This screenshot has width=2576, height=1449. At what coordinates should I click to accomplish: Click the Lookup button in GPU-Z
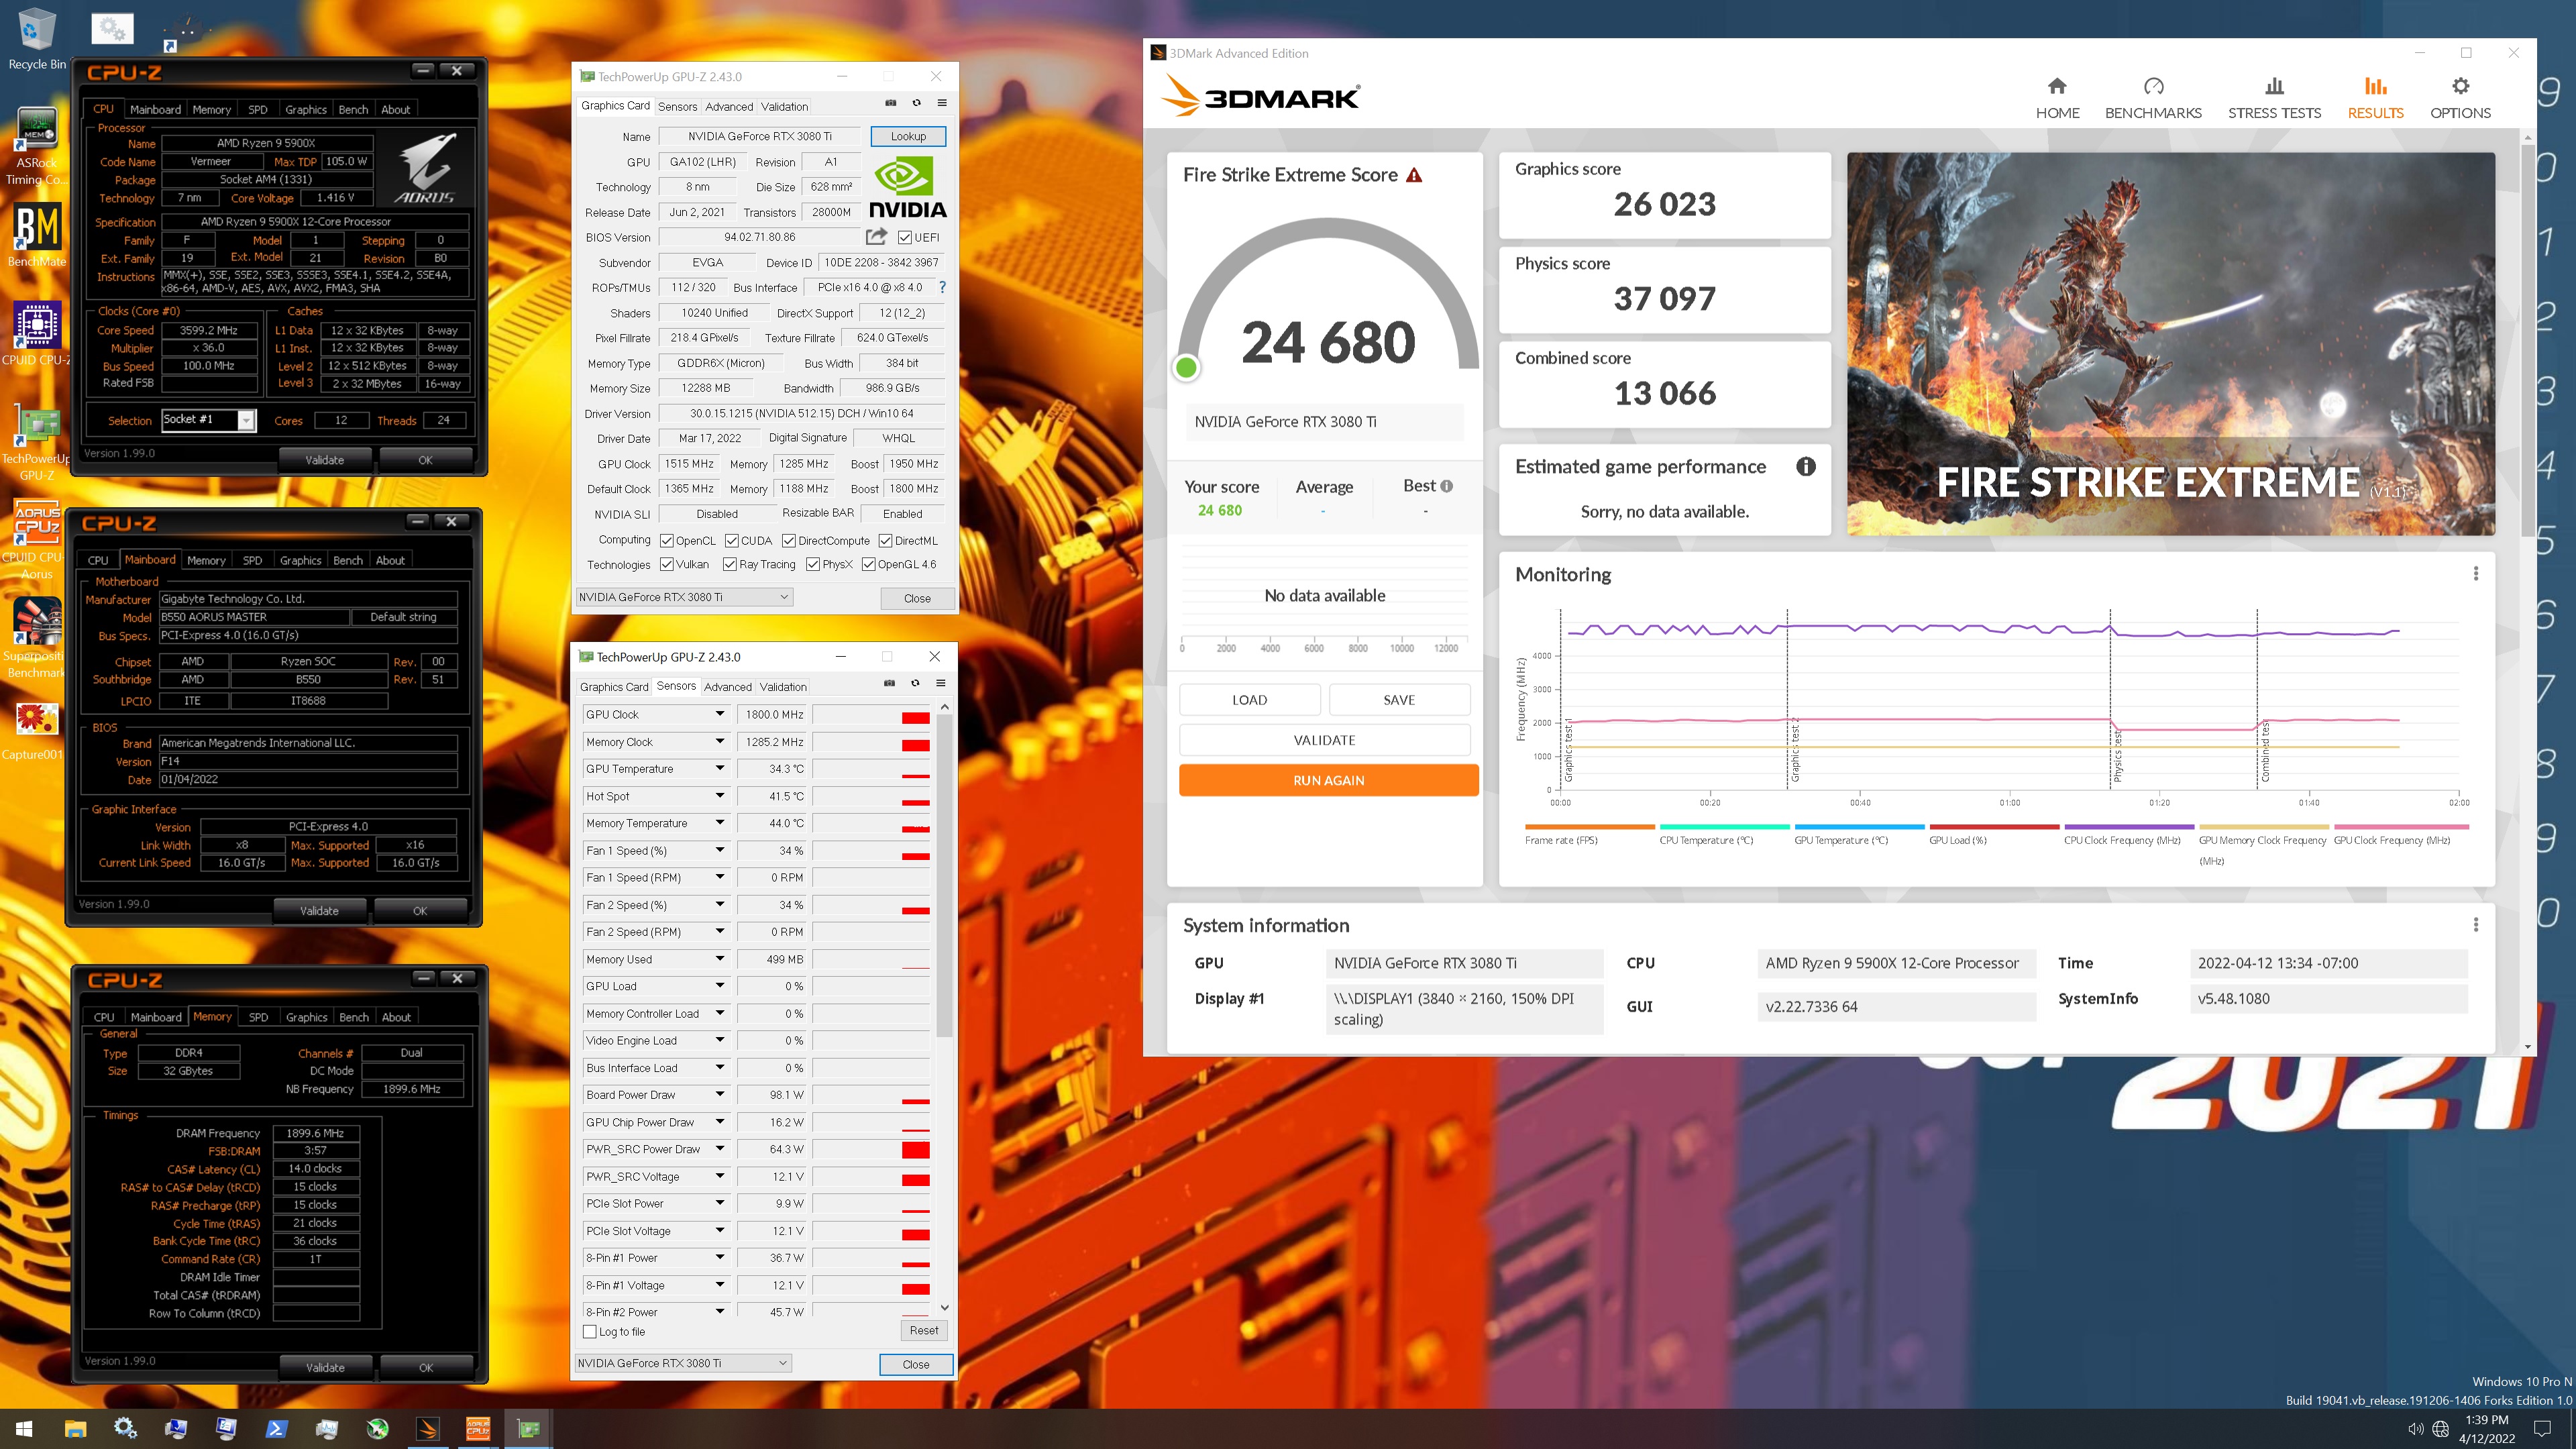coord(908,136)
